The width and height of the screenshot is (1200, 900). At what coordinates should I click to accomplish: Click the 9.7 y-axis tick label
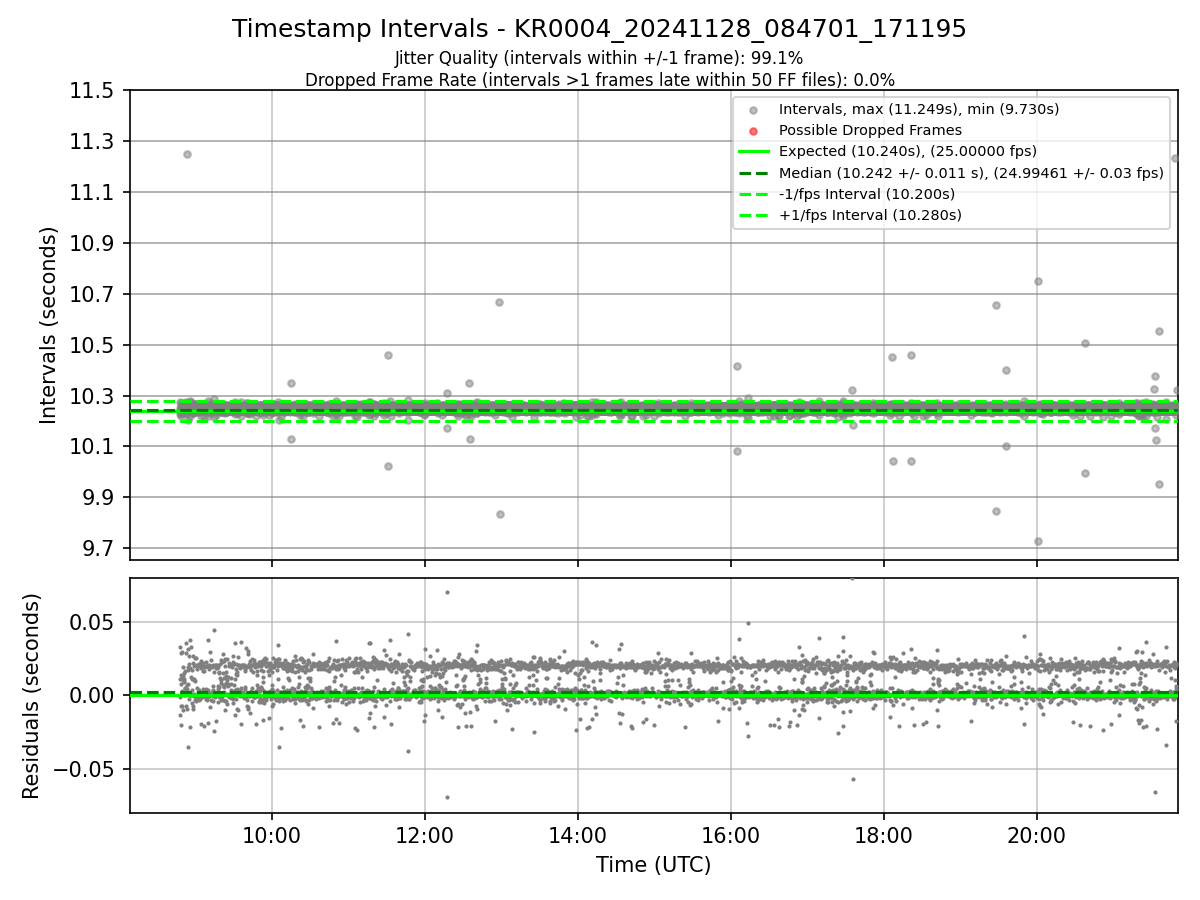[x=99, y=548]
